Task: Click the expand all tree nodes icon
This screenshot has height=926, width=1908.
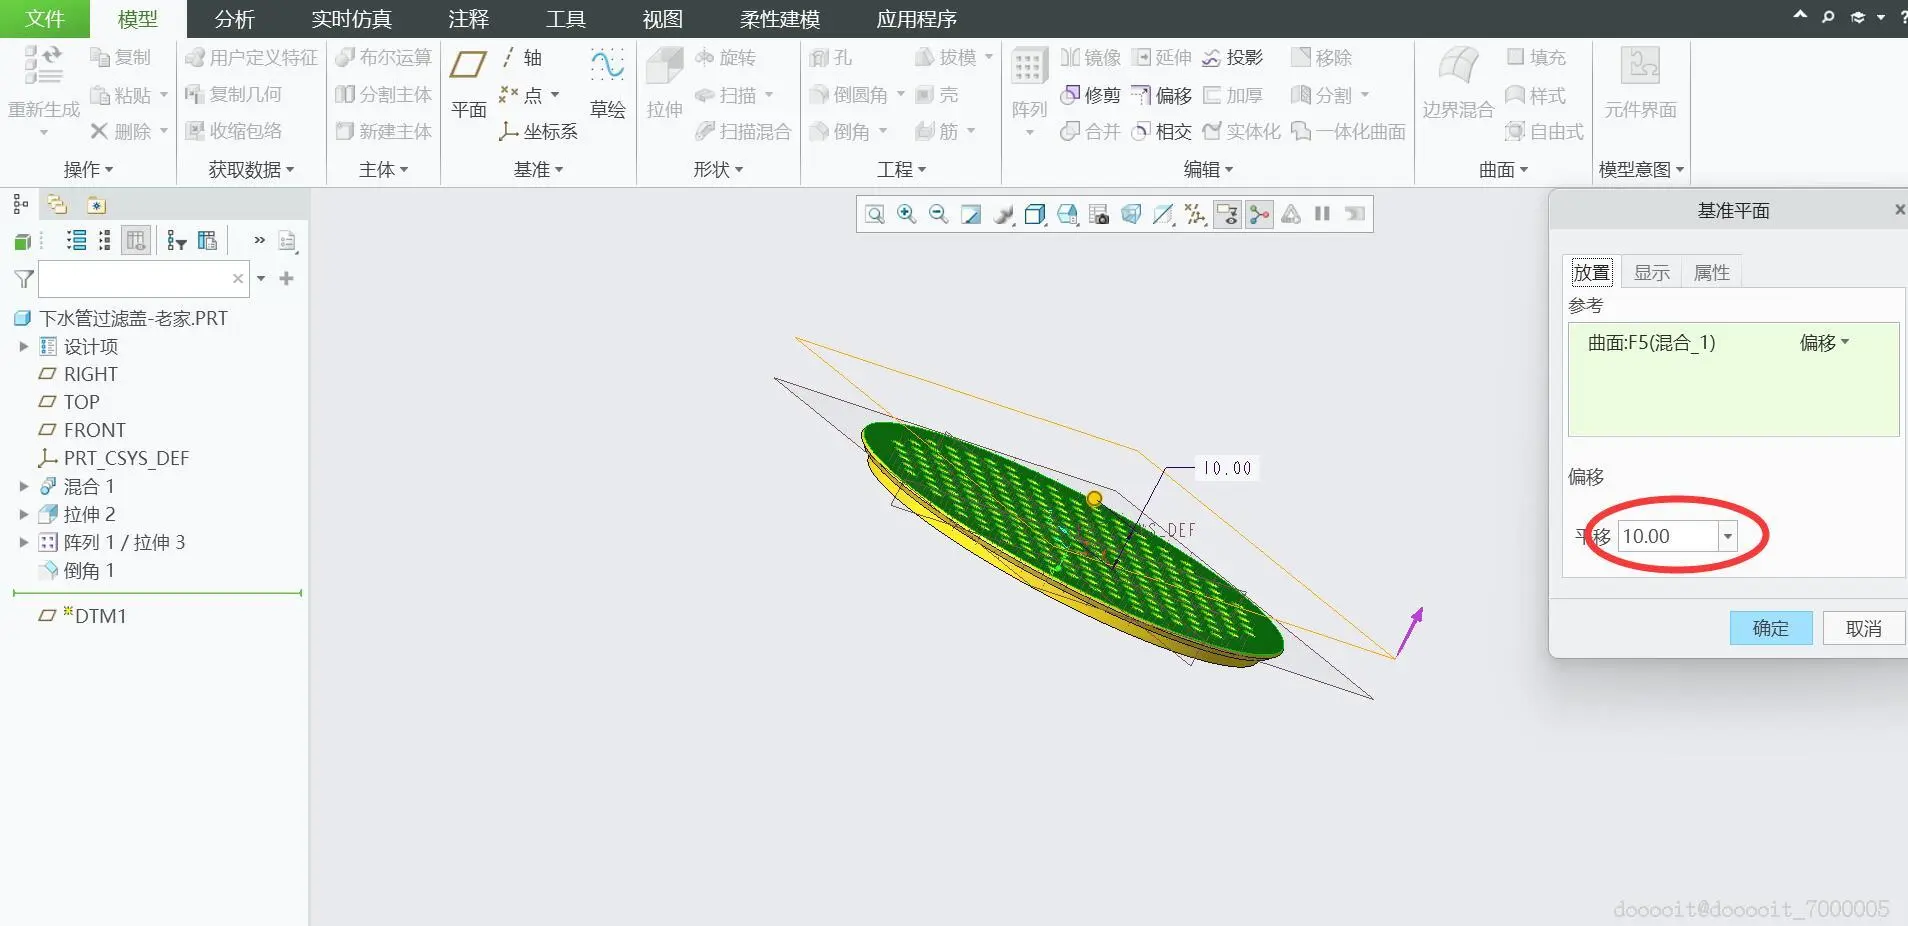Action: tap(76, 240)
